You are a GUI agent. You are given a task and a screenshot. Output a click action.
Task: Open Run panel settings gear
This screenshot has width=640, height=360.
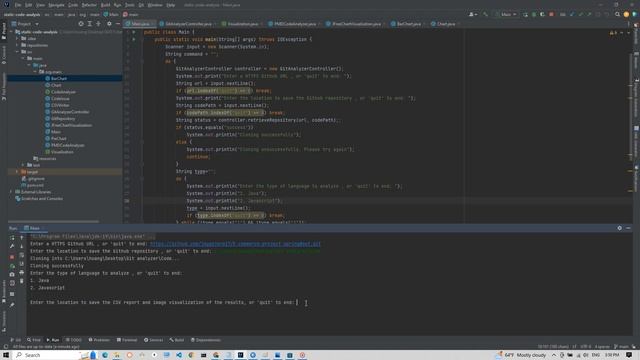[619, 228]
